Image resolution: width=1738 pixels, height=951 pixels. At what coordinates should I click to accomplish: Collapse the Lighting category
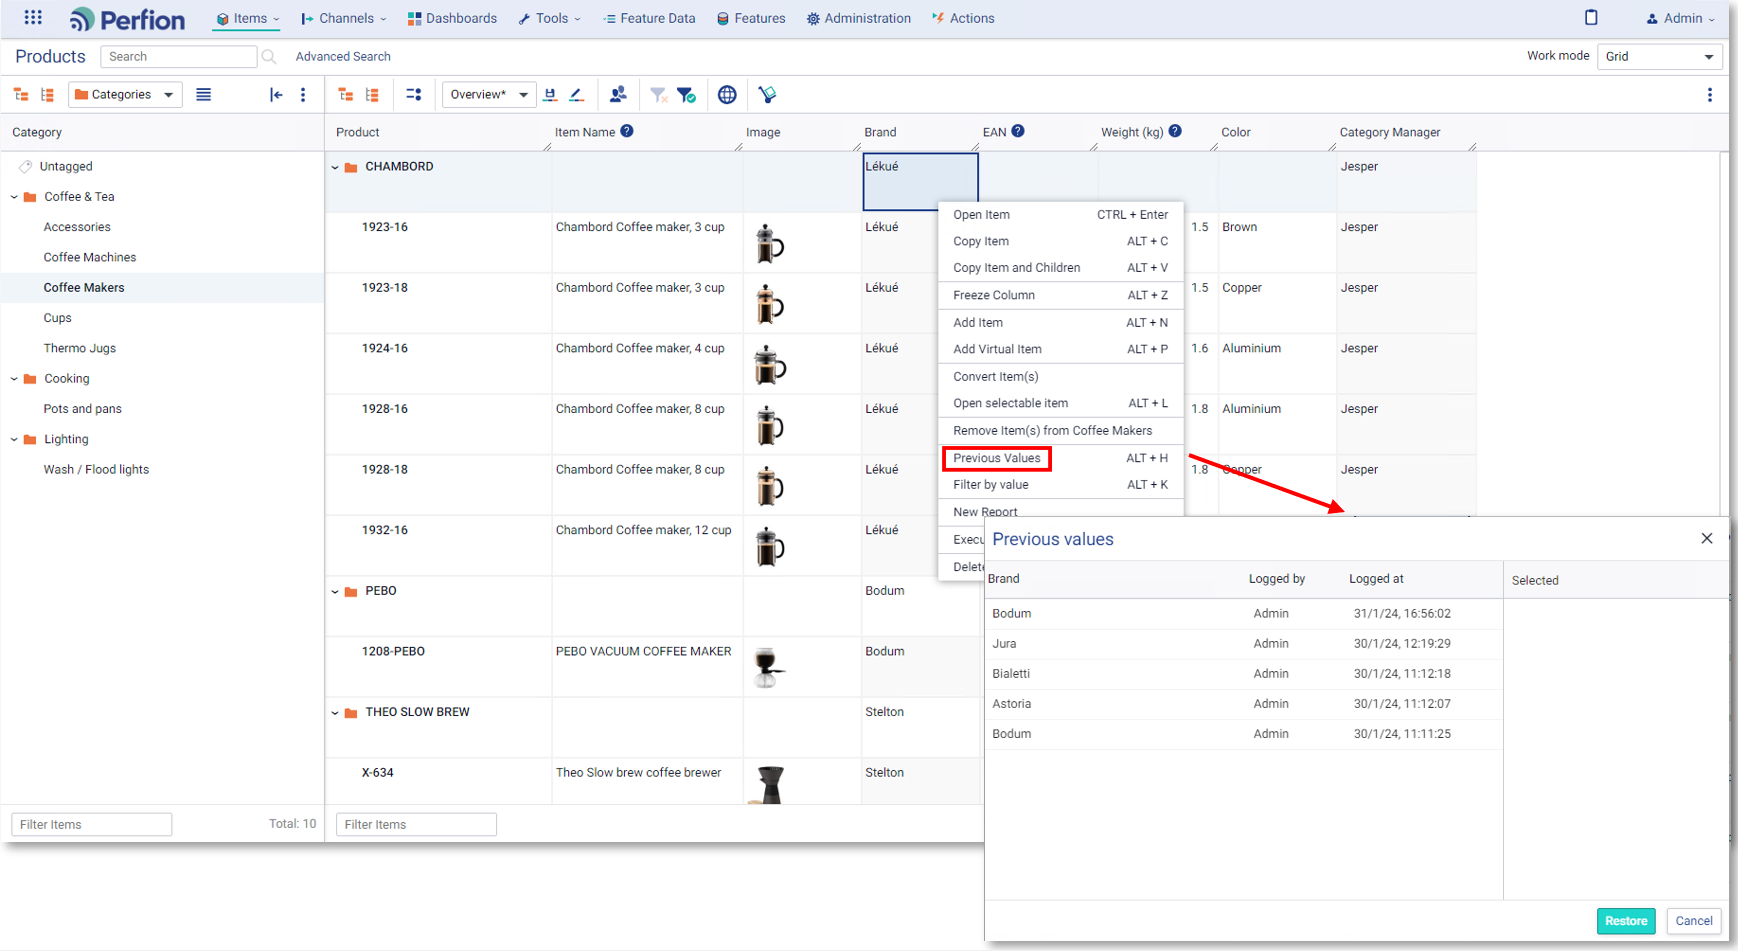coord(14,439)
